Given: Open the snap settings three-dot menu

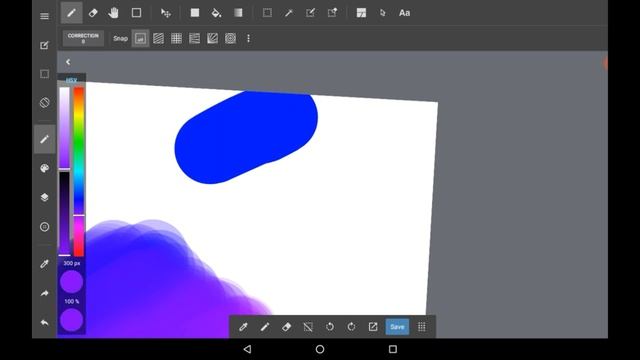Looking at the screenshot, I should (248, 38).
